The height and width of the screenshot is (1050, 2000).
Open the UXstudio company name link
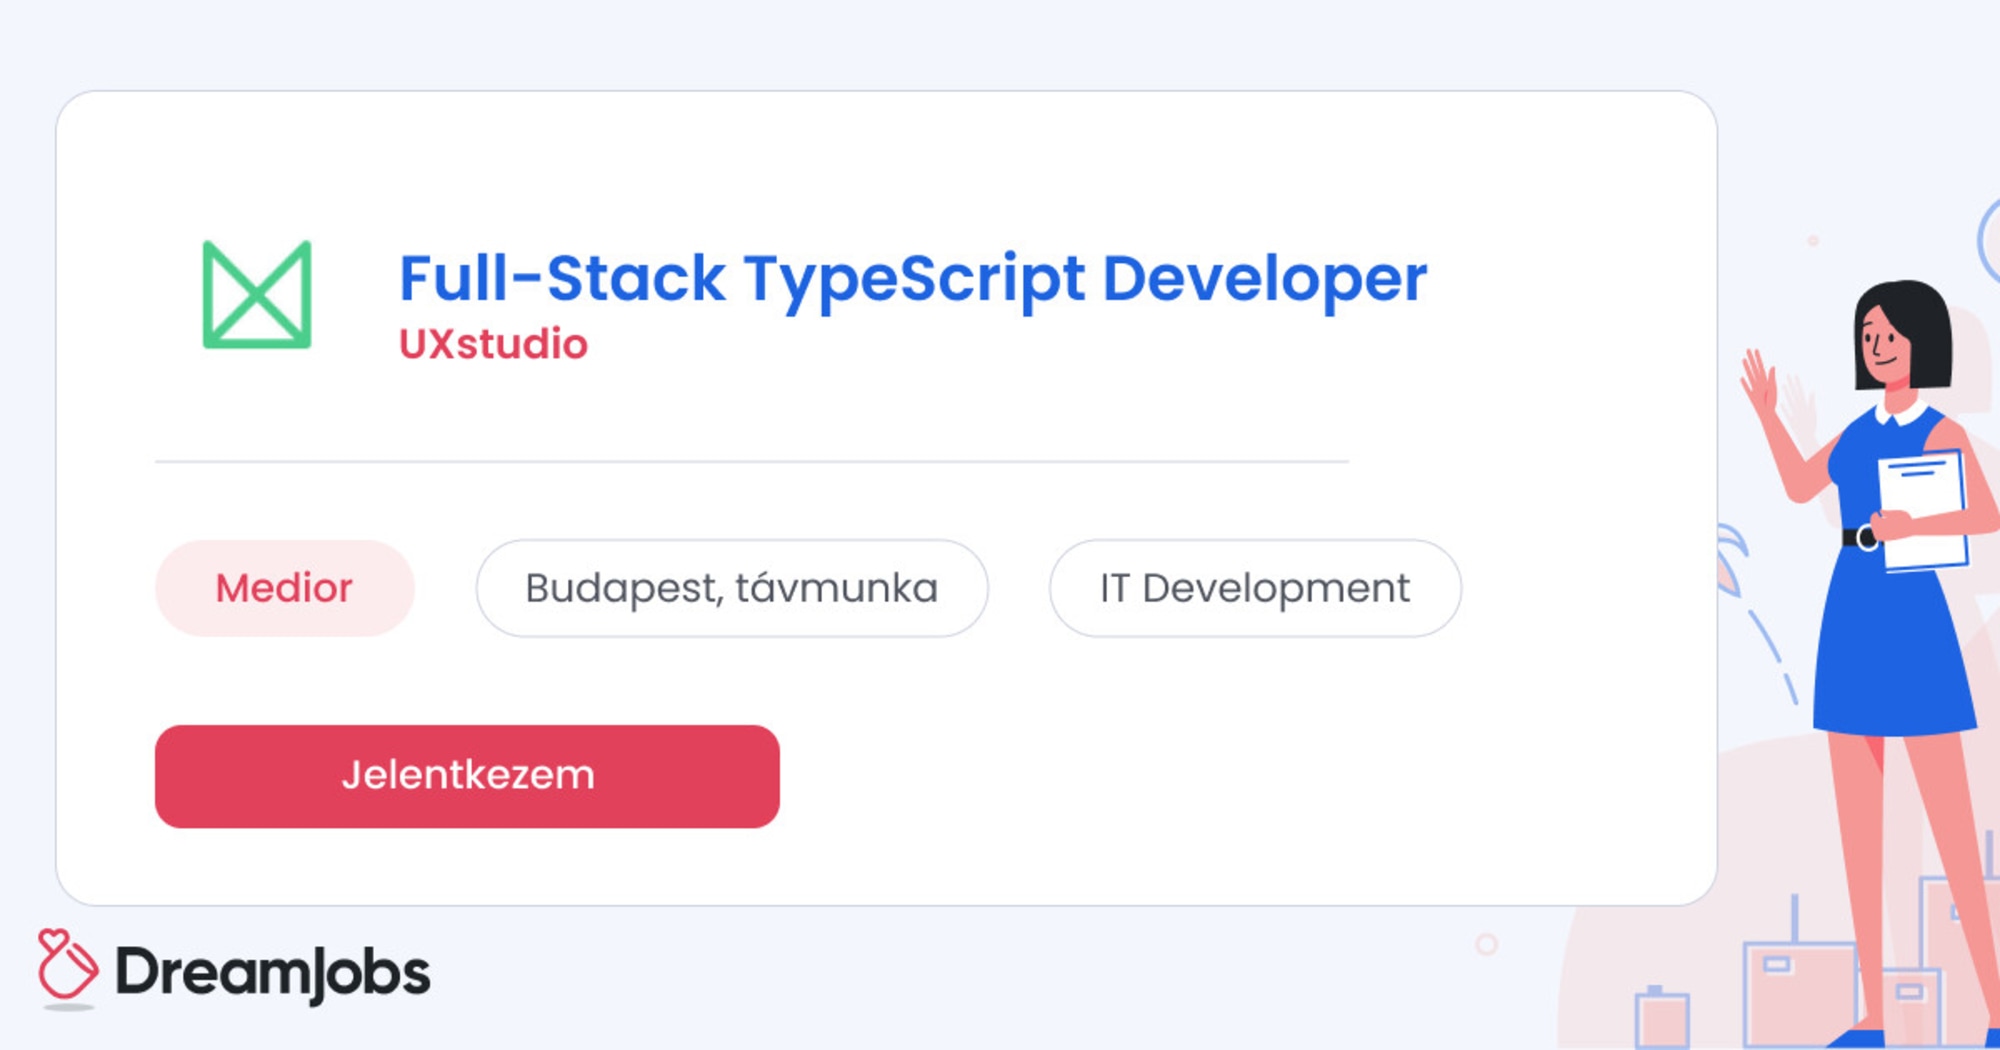[493, 344]
